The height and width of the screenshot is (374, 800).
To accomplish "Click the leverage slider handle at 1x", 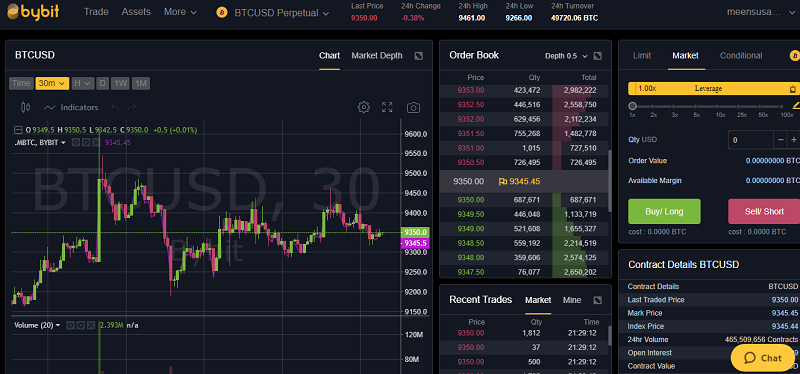I will [x=633, y=106].
